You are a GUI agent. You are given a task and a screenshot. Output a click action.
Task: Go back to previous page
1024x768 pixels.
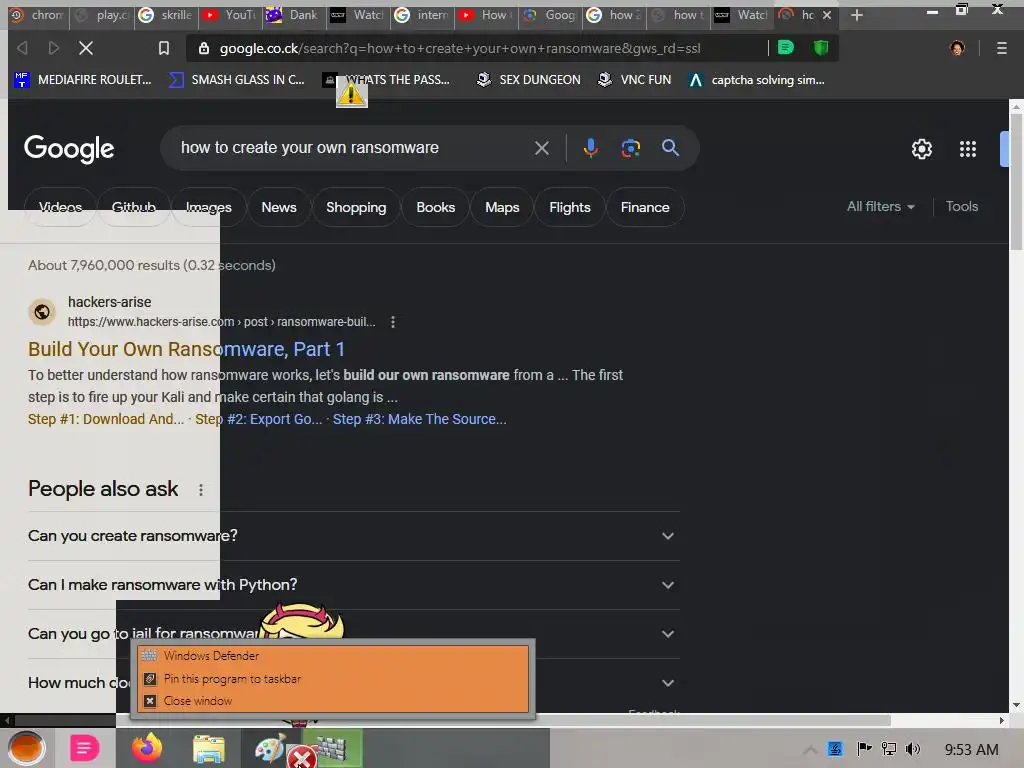[x=22, y=48]
